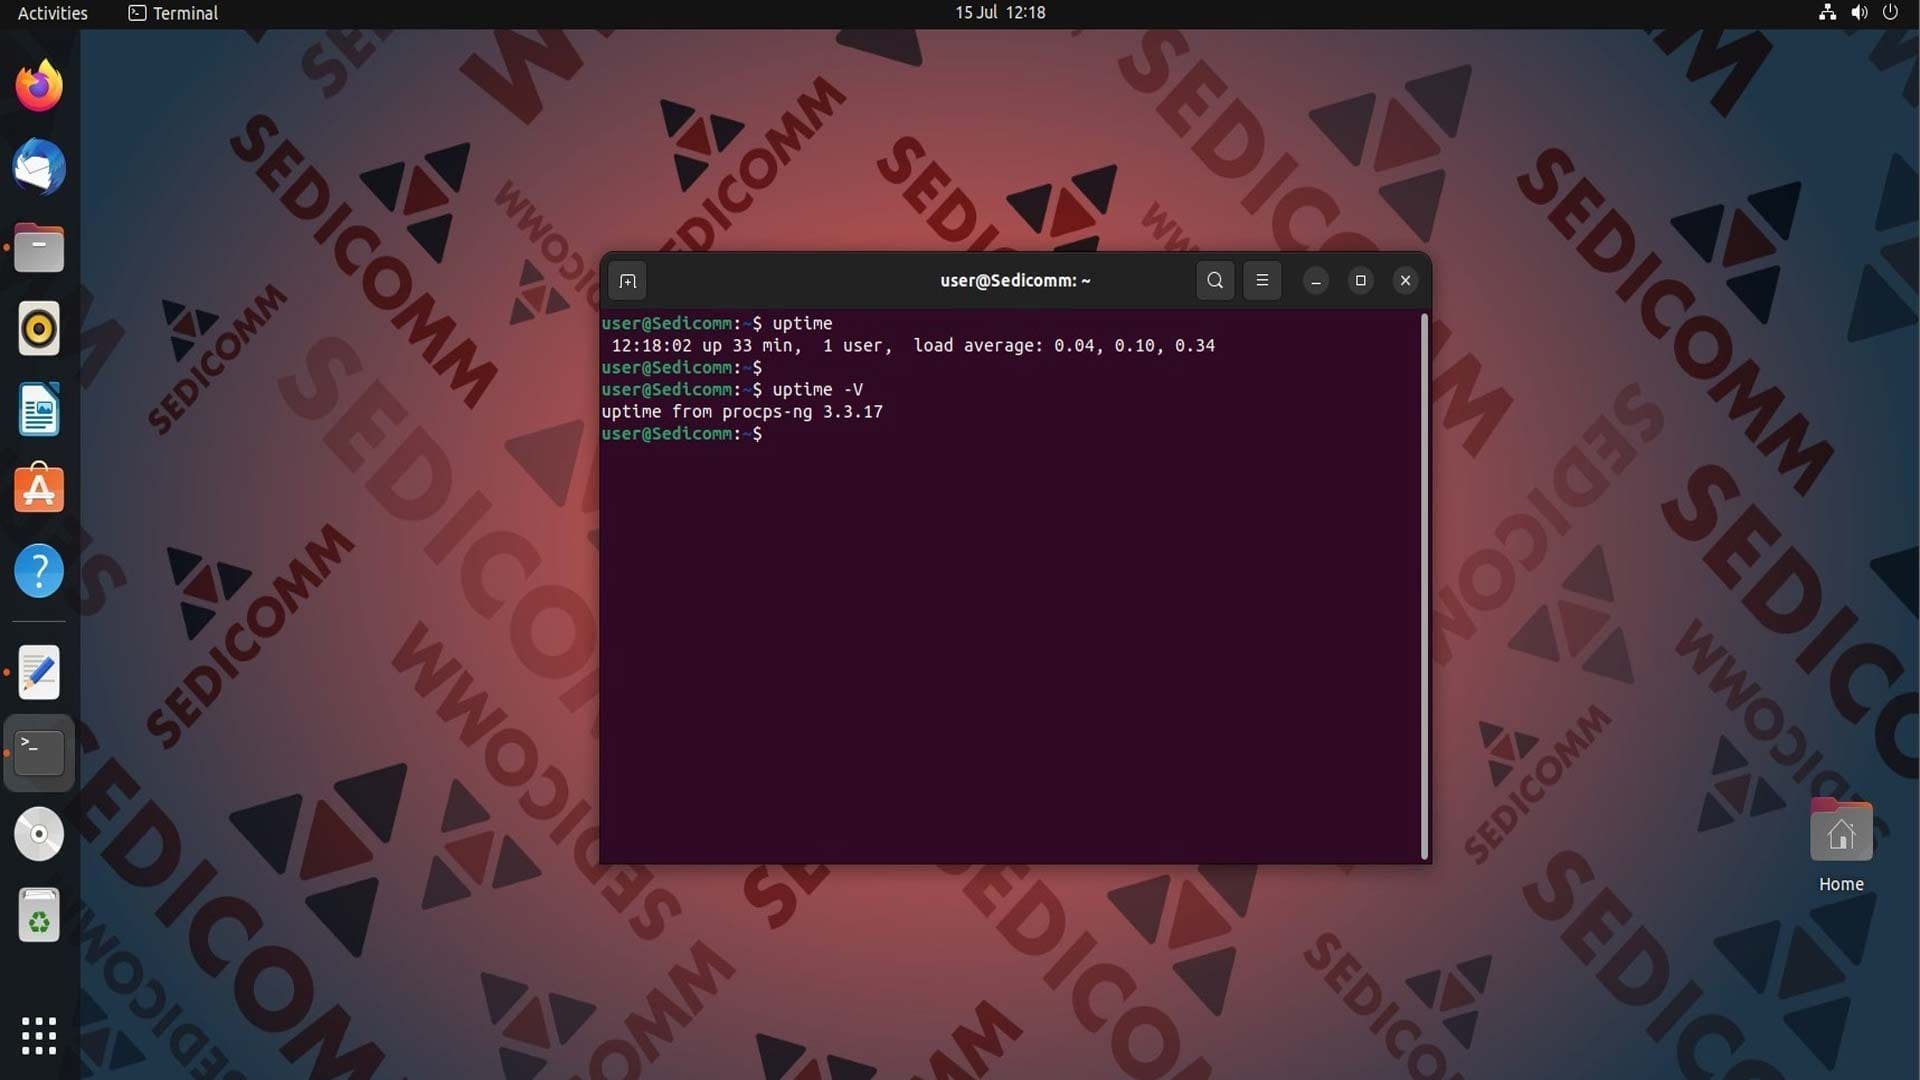
Task: Open the power menu icon
Action: pos(1890,13)
